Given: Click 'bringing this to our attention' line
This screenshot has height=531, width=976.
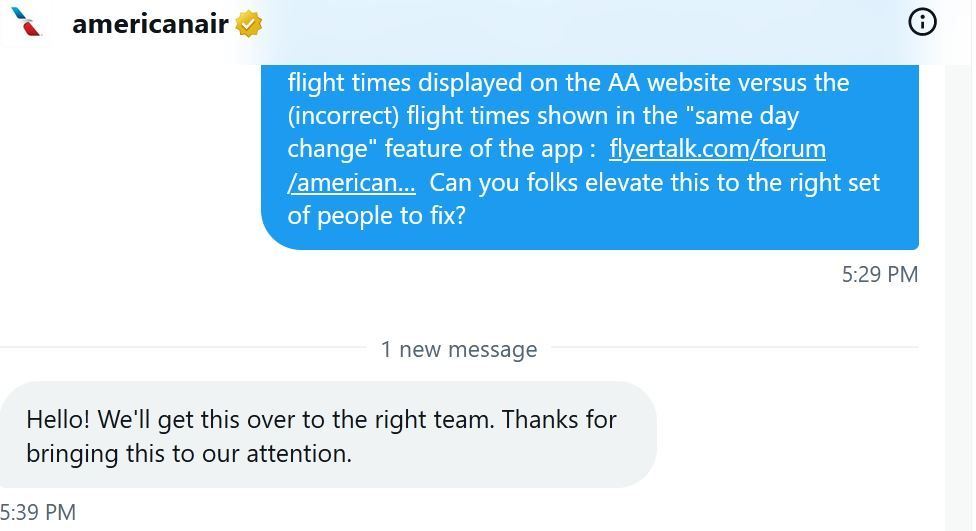Looking at the screenshot, I should pos(189,453).
